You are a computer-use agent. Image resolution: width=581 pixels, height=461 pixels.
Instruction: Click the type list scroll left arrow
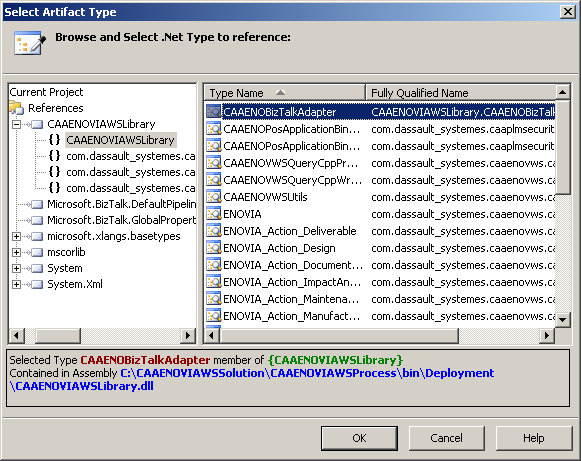tap(211, 336)
